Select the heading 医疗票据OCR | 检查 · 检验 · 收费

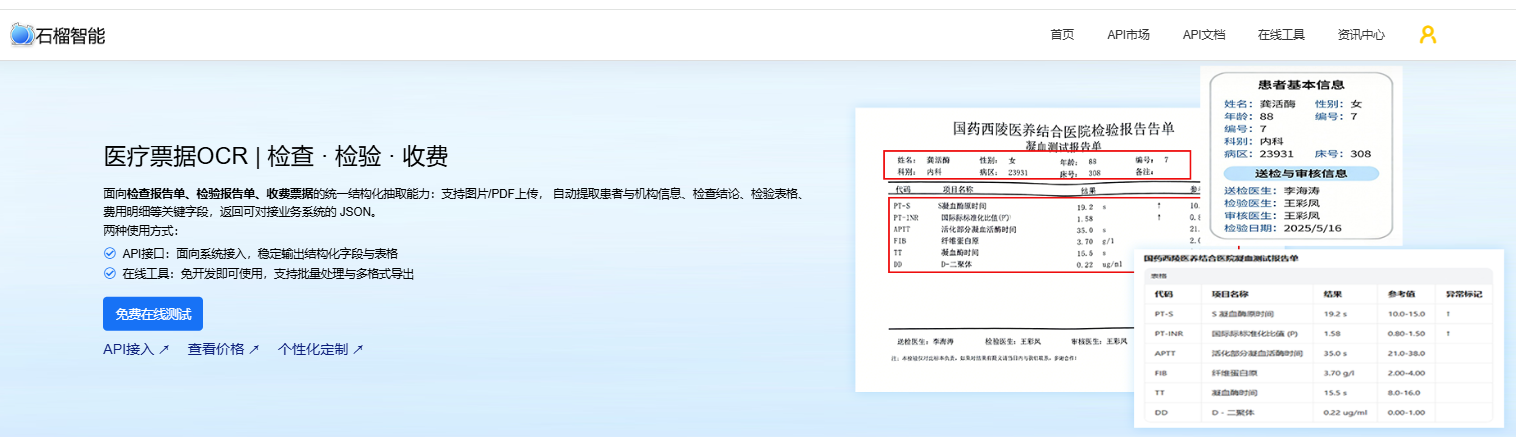point(276,156)
